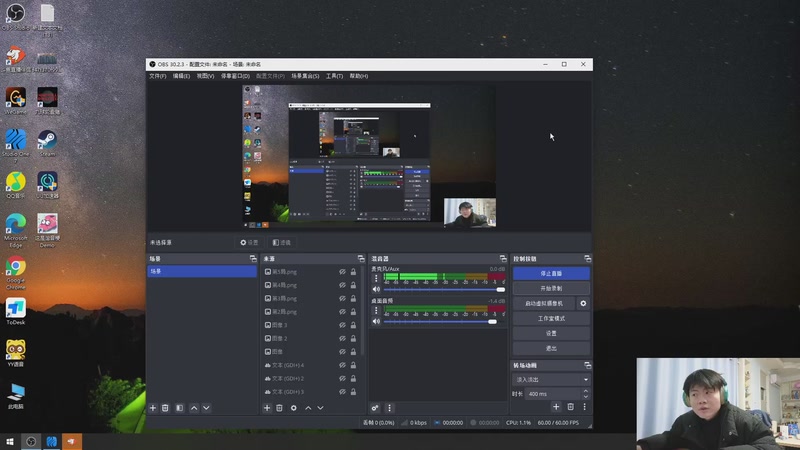Open the Windows Start menu
The height and width of the screenshot is (450, 800).
[x=10, y=441]
